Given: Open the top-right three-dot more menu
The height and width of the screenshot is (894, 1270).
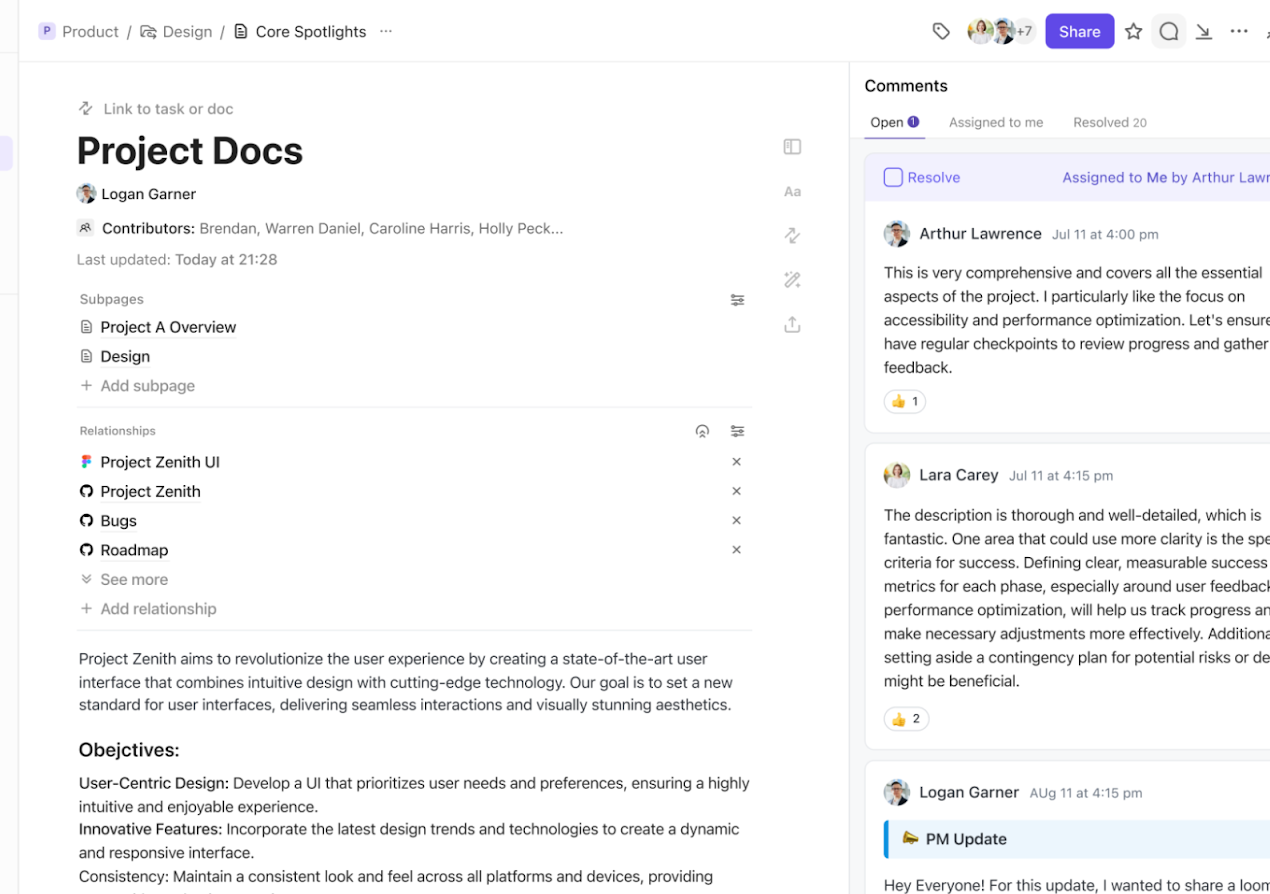Looking at the screenshot, I should point(1239,32).
